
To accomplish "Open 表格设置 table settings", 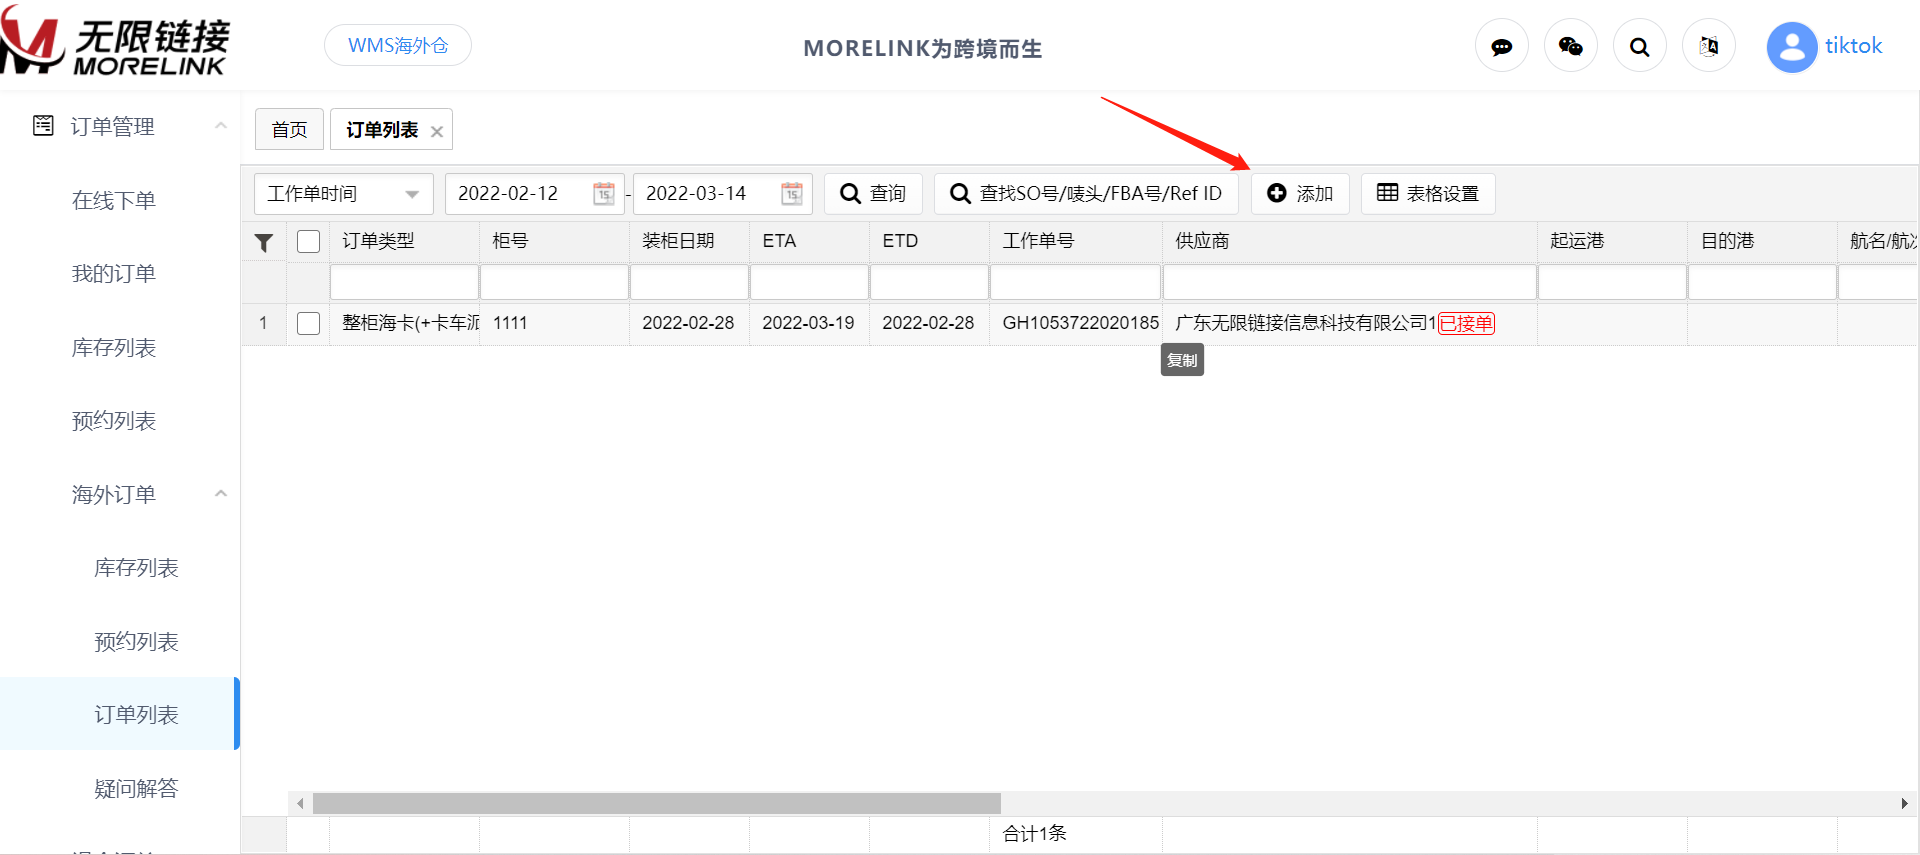I will [1428, 194].
